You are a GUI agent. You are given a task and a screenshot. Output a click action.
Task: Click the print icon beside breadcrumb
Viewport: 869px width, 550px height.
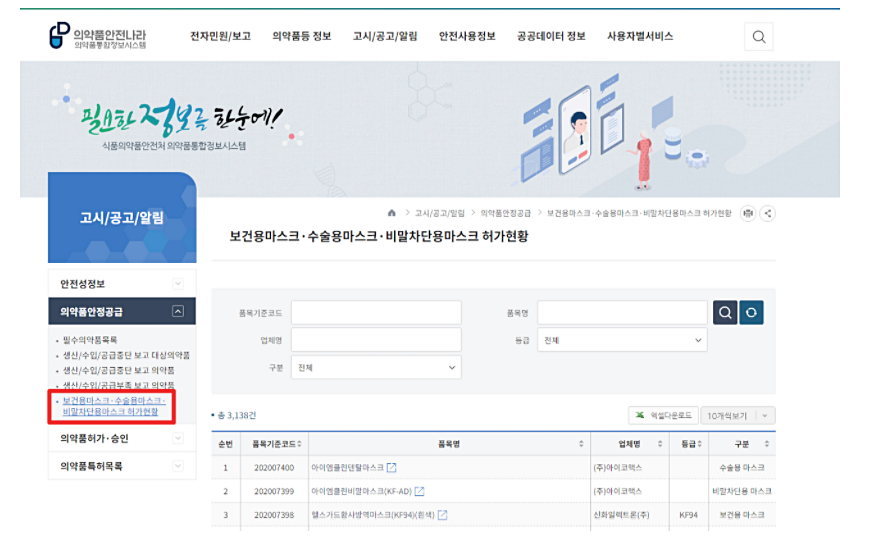[748, 213]
